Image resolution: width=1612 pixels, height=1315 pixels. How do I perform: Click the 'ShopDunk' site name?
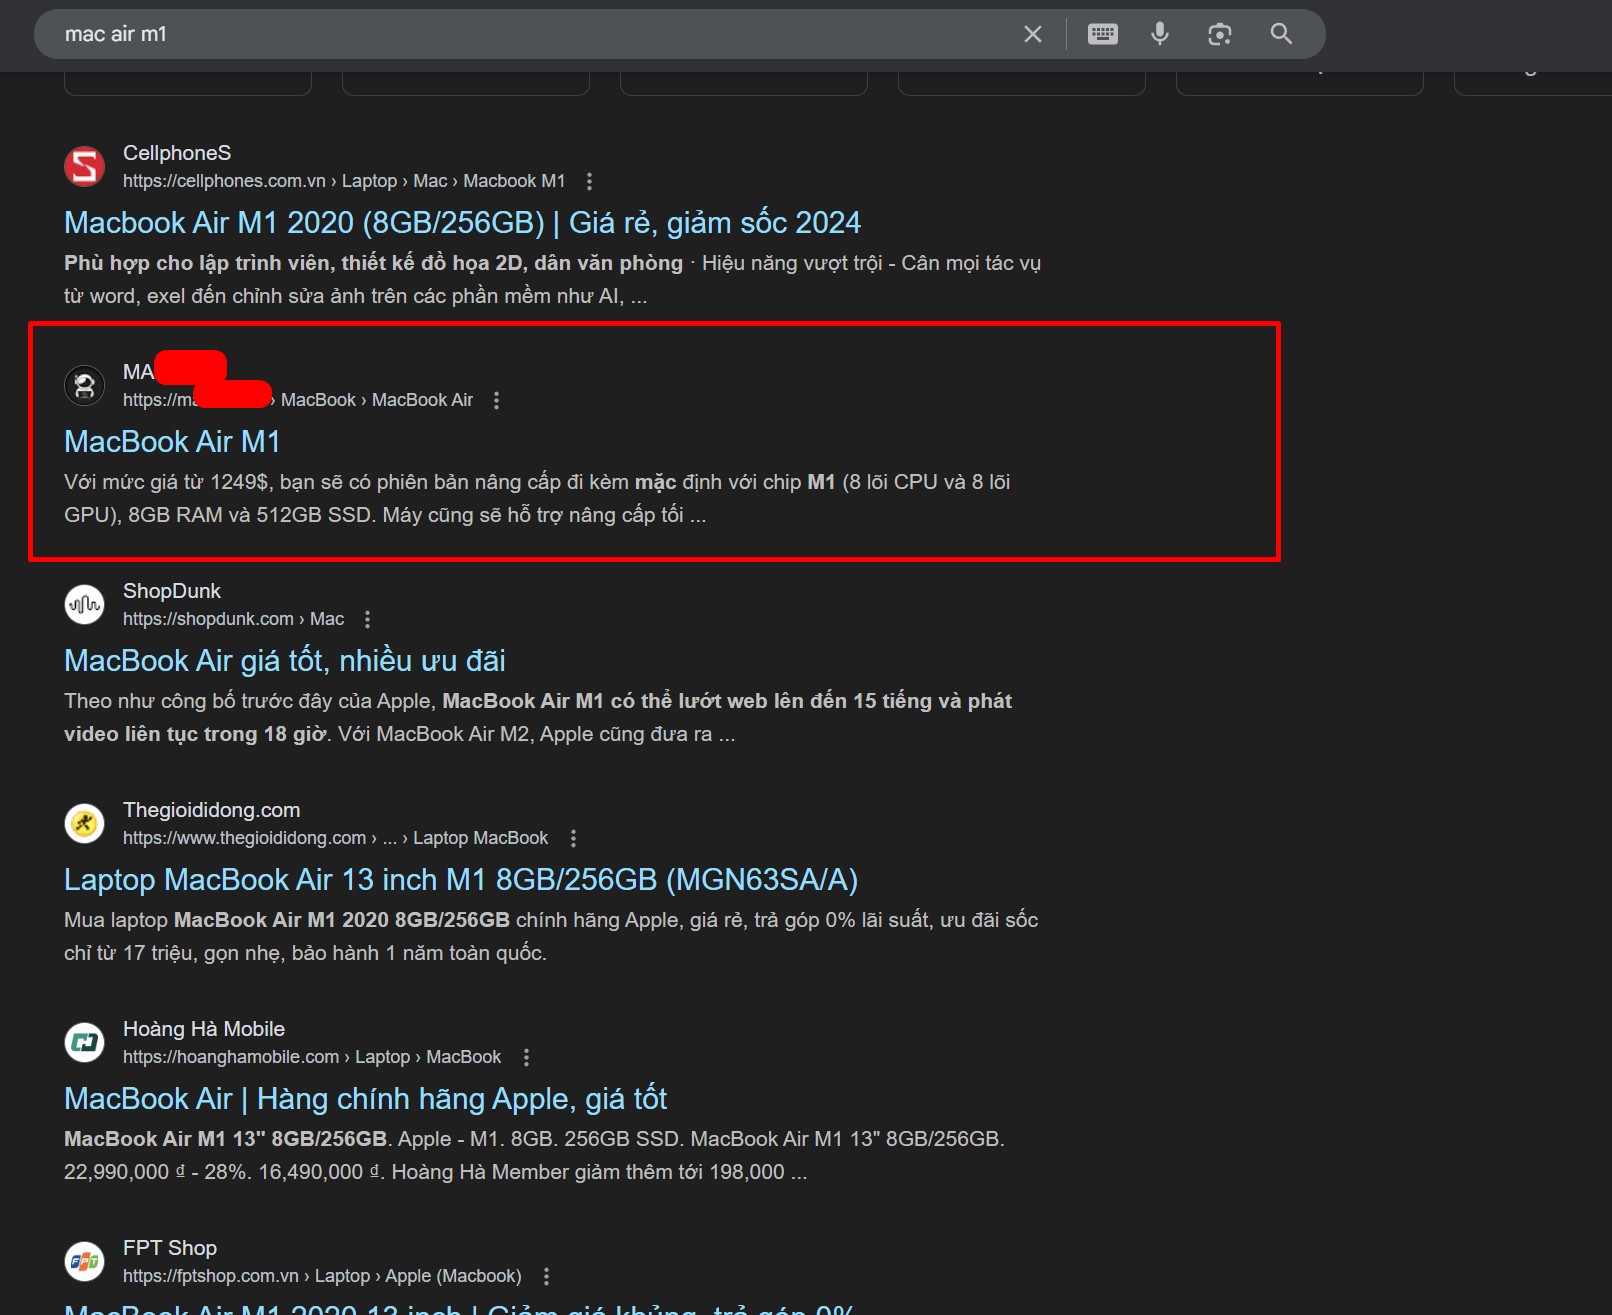172,591
